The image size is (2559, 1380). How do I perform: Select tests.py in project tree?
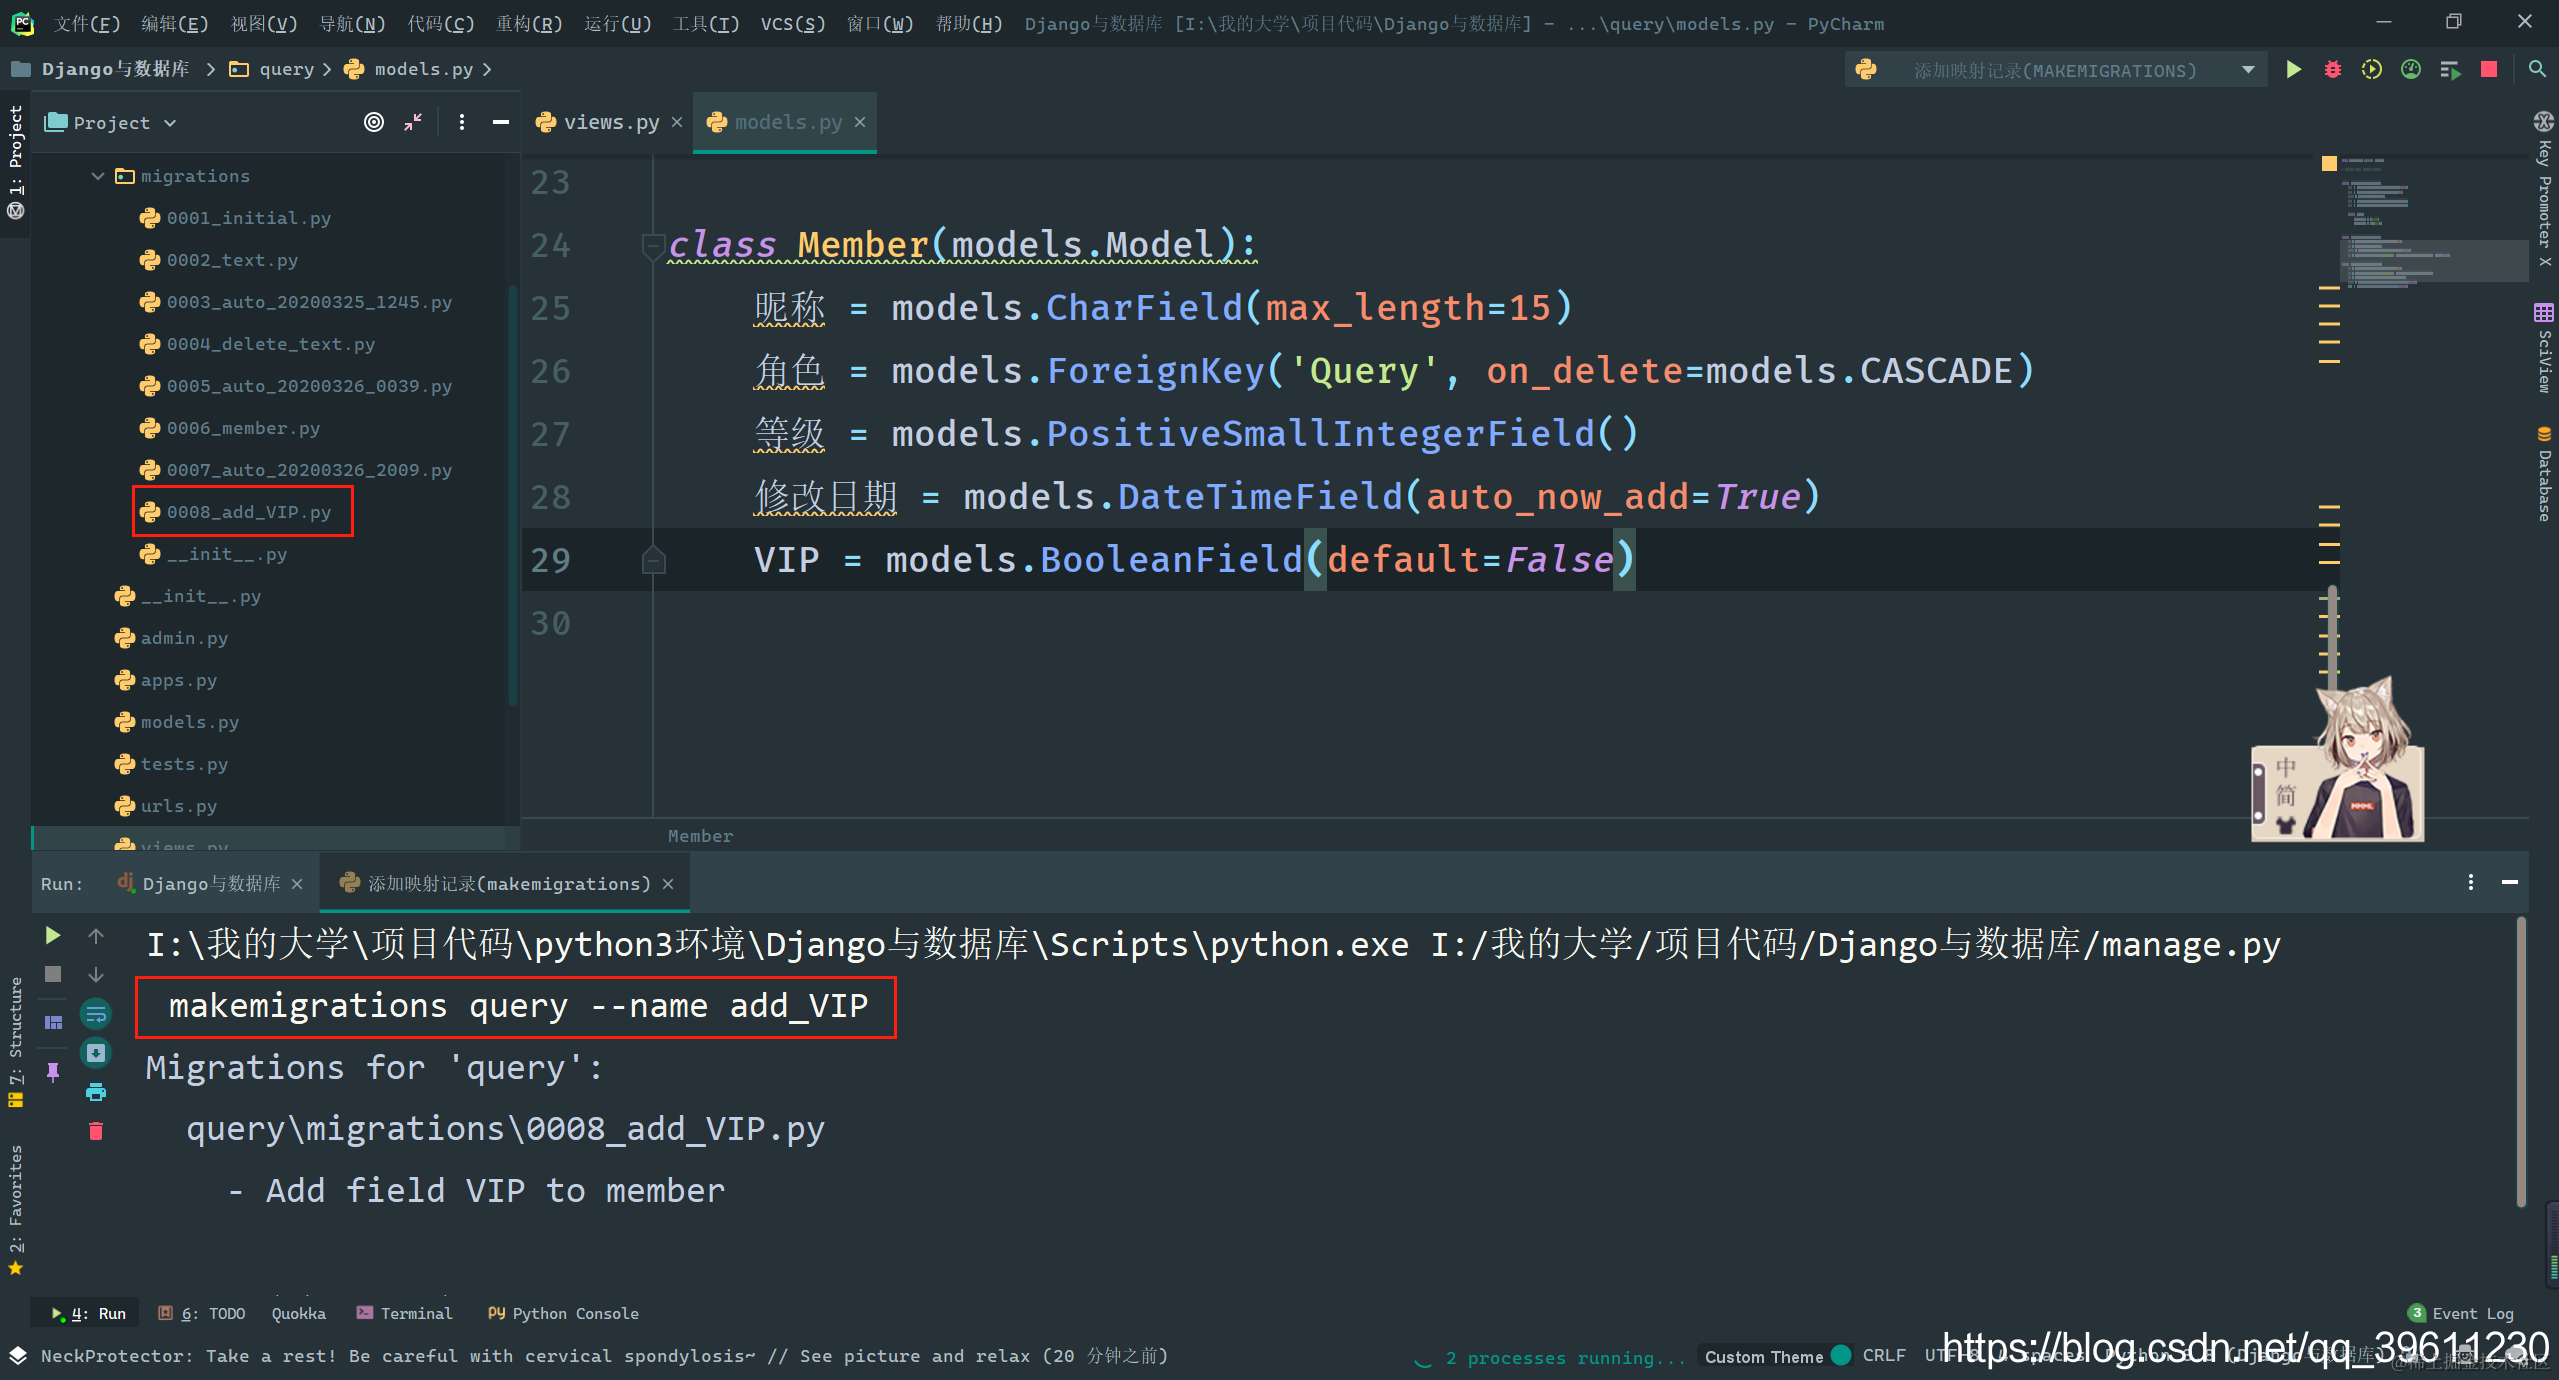tap(184, 764)
